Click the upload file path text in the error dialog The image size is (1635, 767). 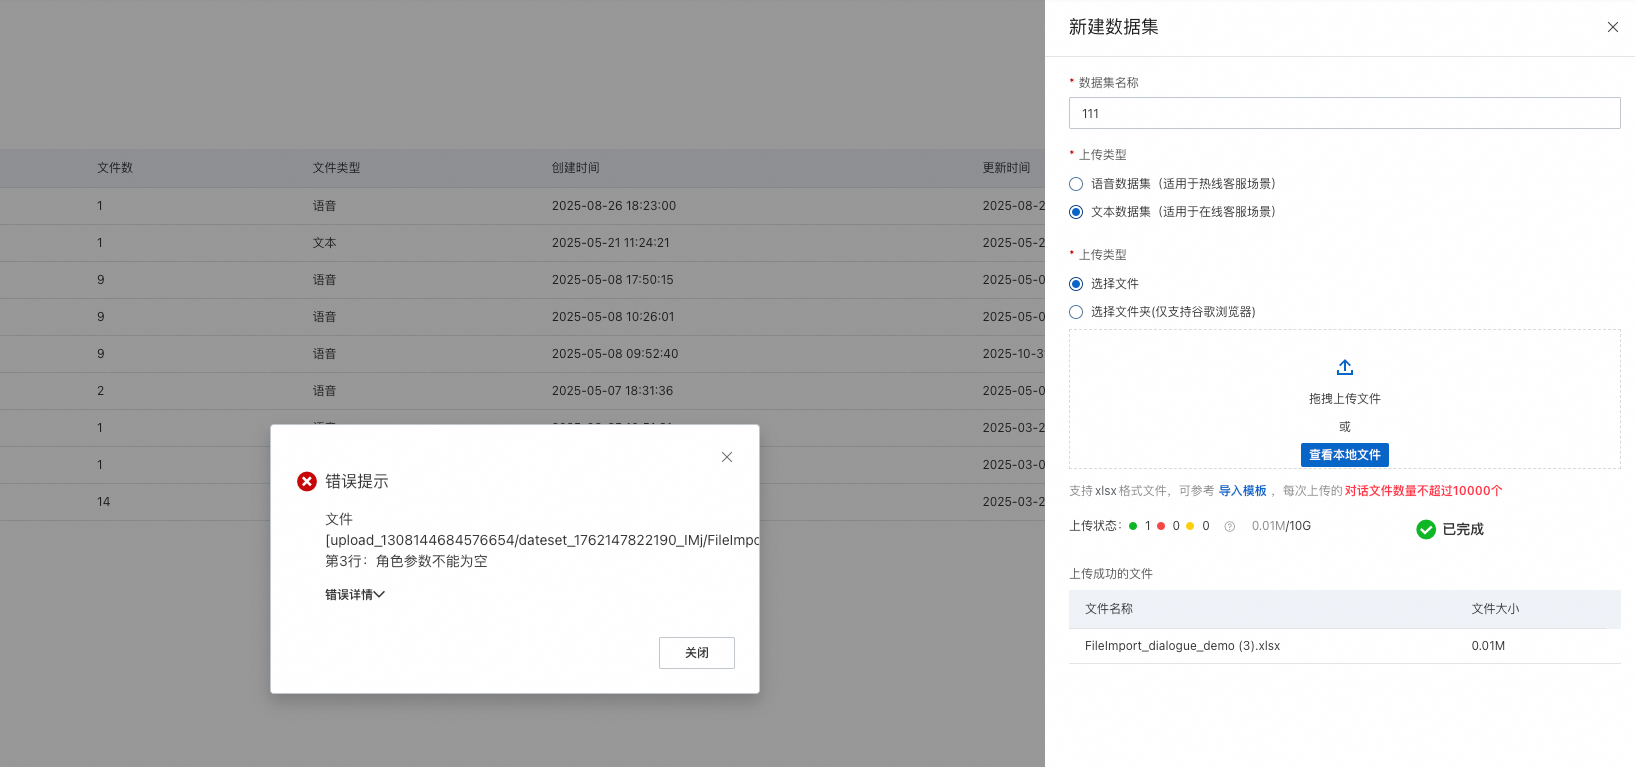(x=542, y=540)
